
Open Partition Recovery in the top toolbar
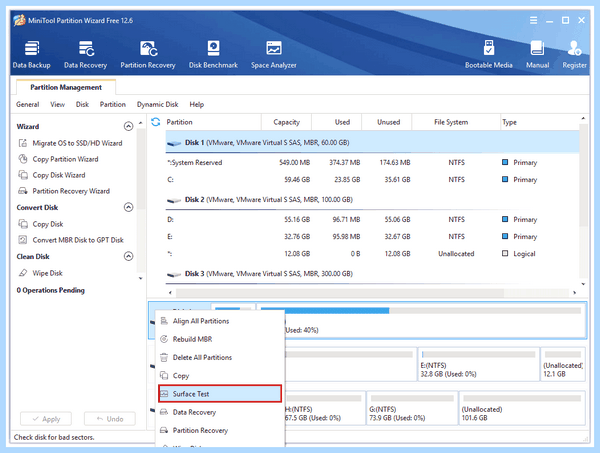point(148,55)
